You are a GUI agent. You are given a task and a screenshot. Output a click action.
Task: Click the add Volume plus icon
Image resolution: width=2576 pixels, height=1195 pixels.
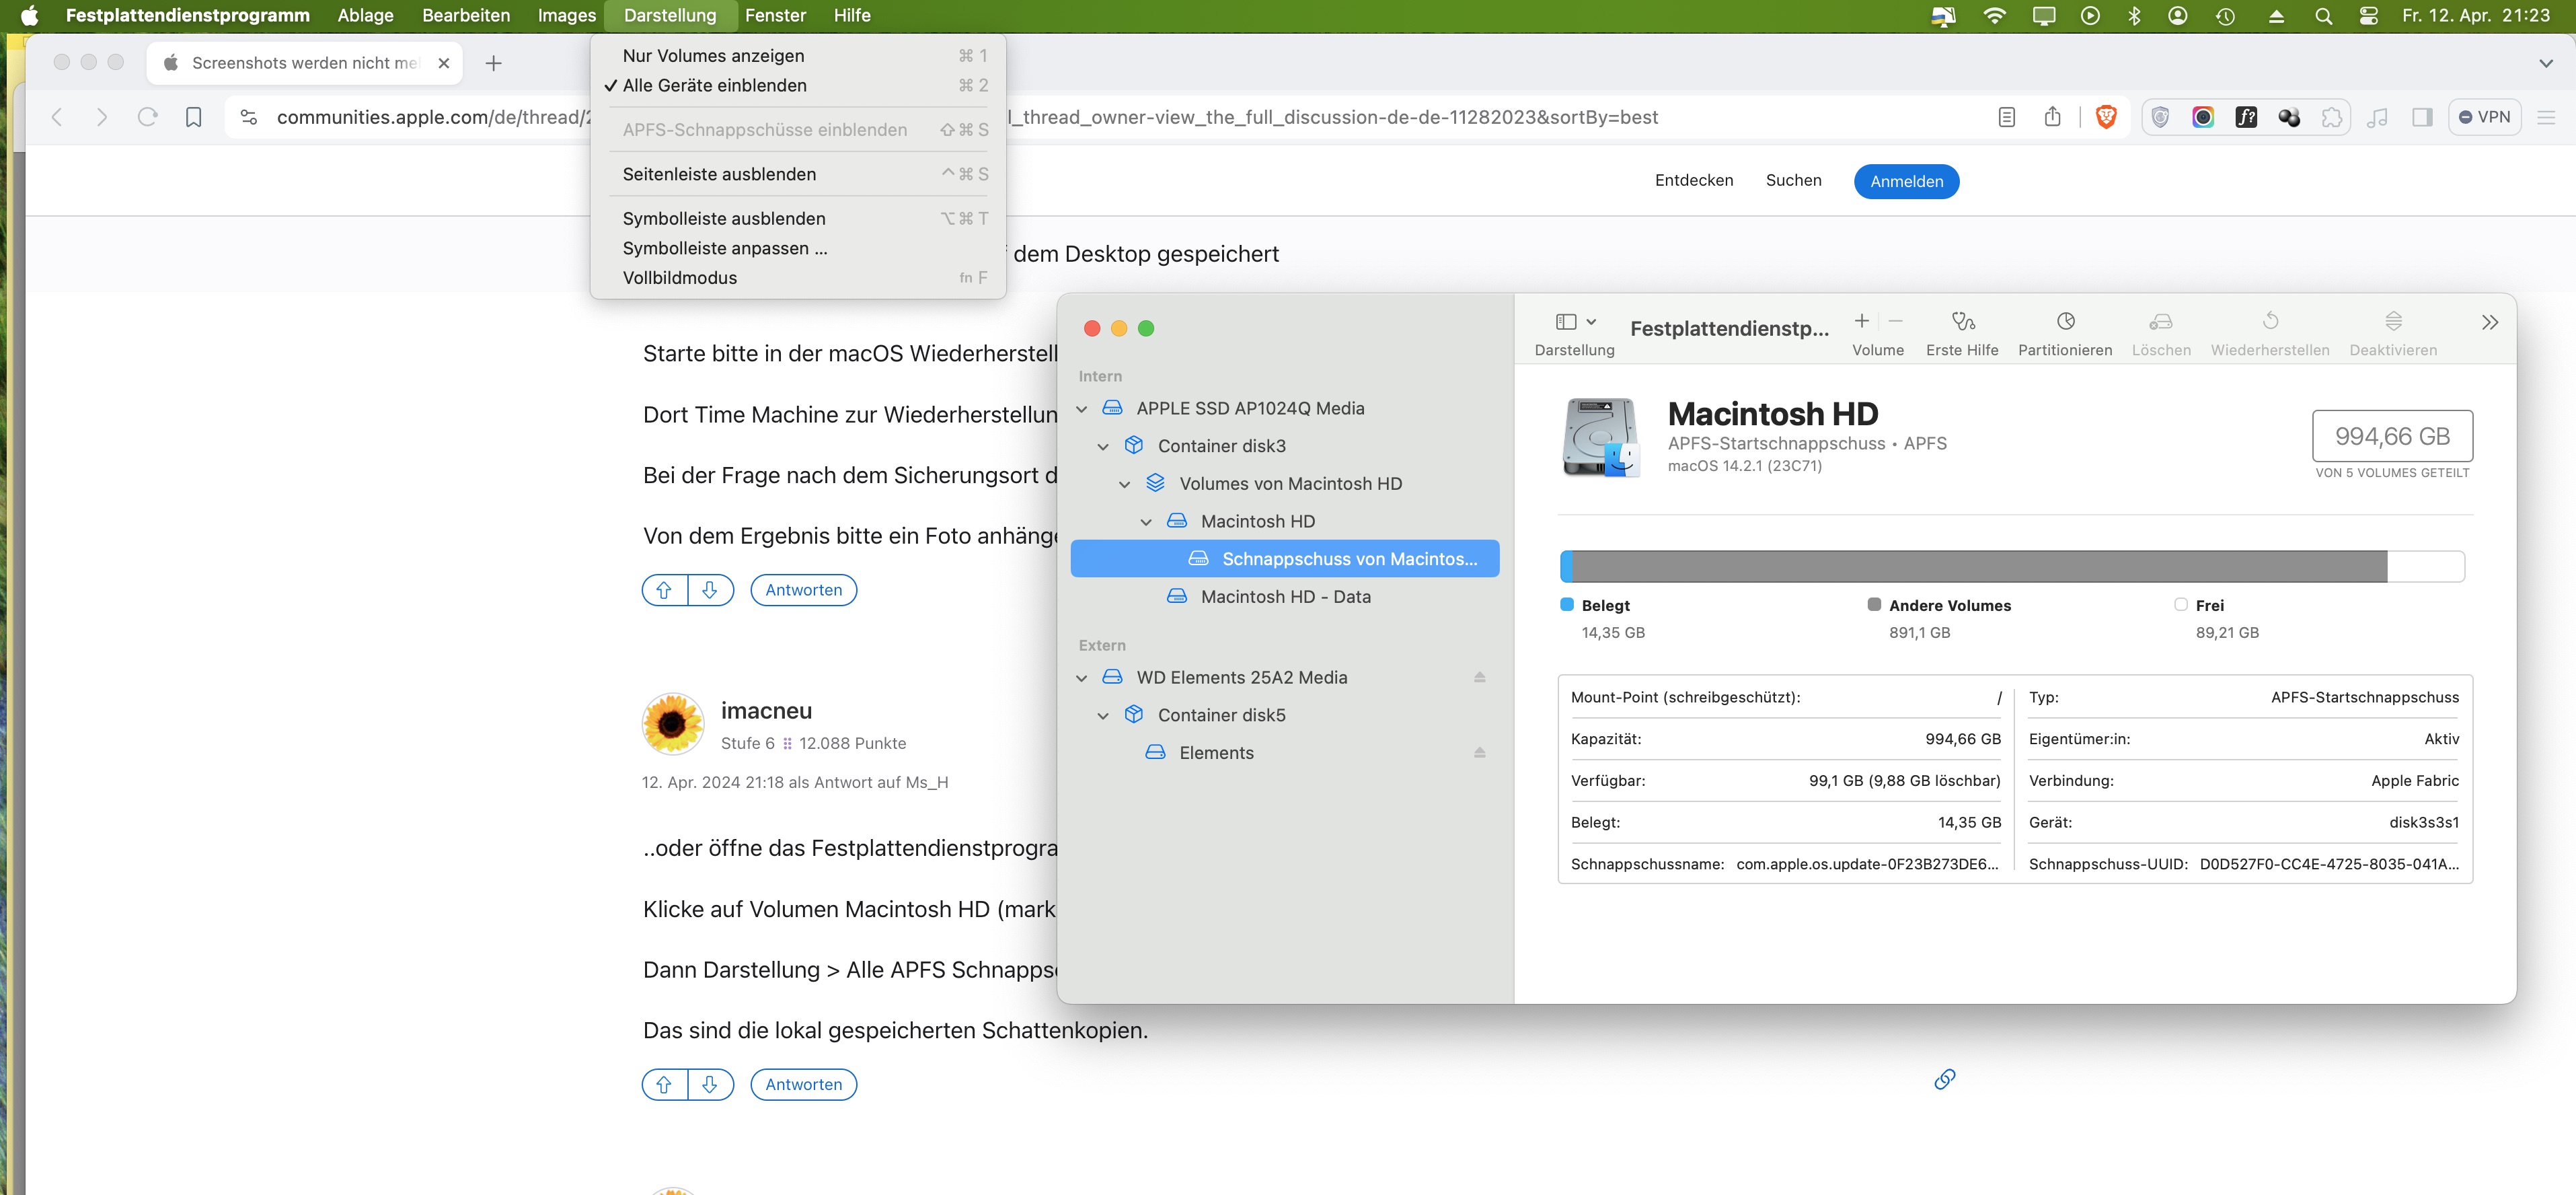coord(1861,322)
